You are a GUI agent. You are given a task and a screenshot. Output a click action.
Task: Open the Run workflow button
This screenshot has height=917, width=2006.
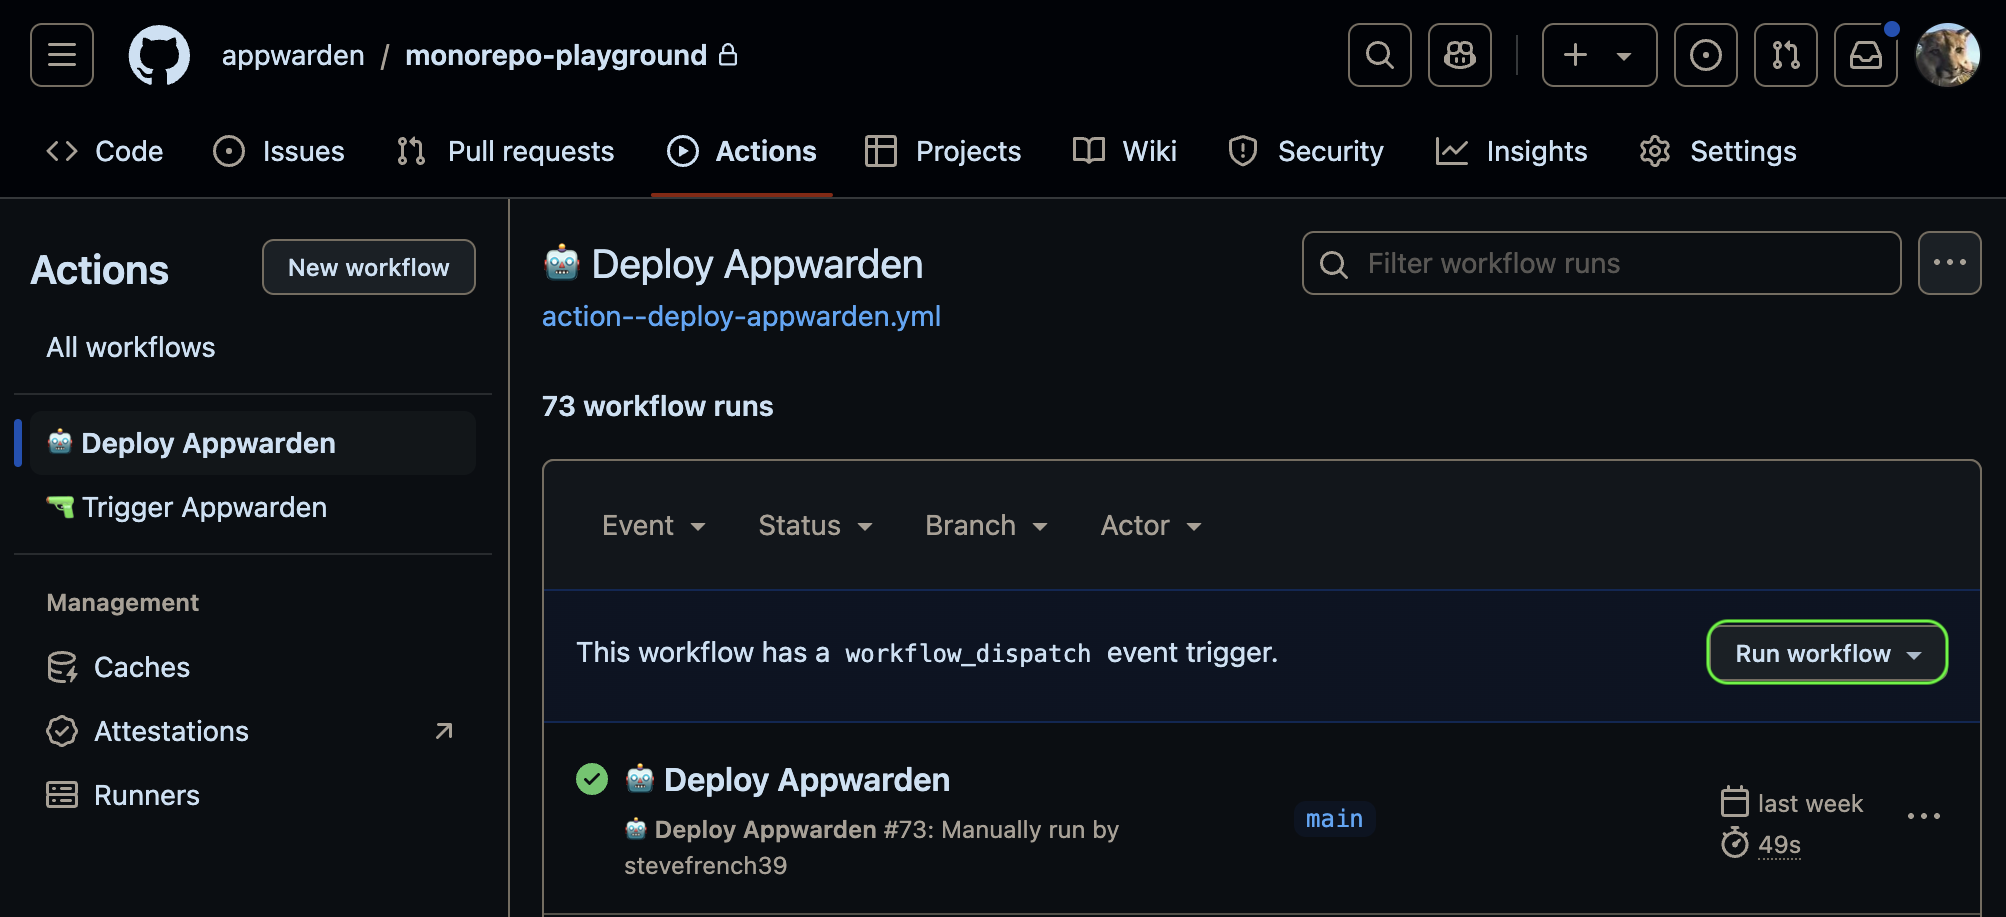pos(1826,653)
